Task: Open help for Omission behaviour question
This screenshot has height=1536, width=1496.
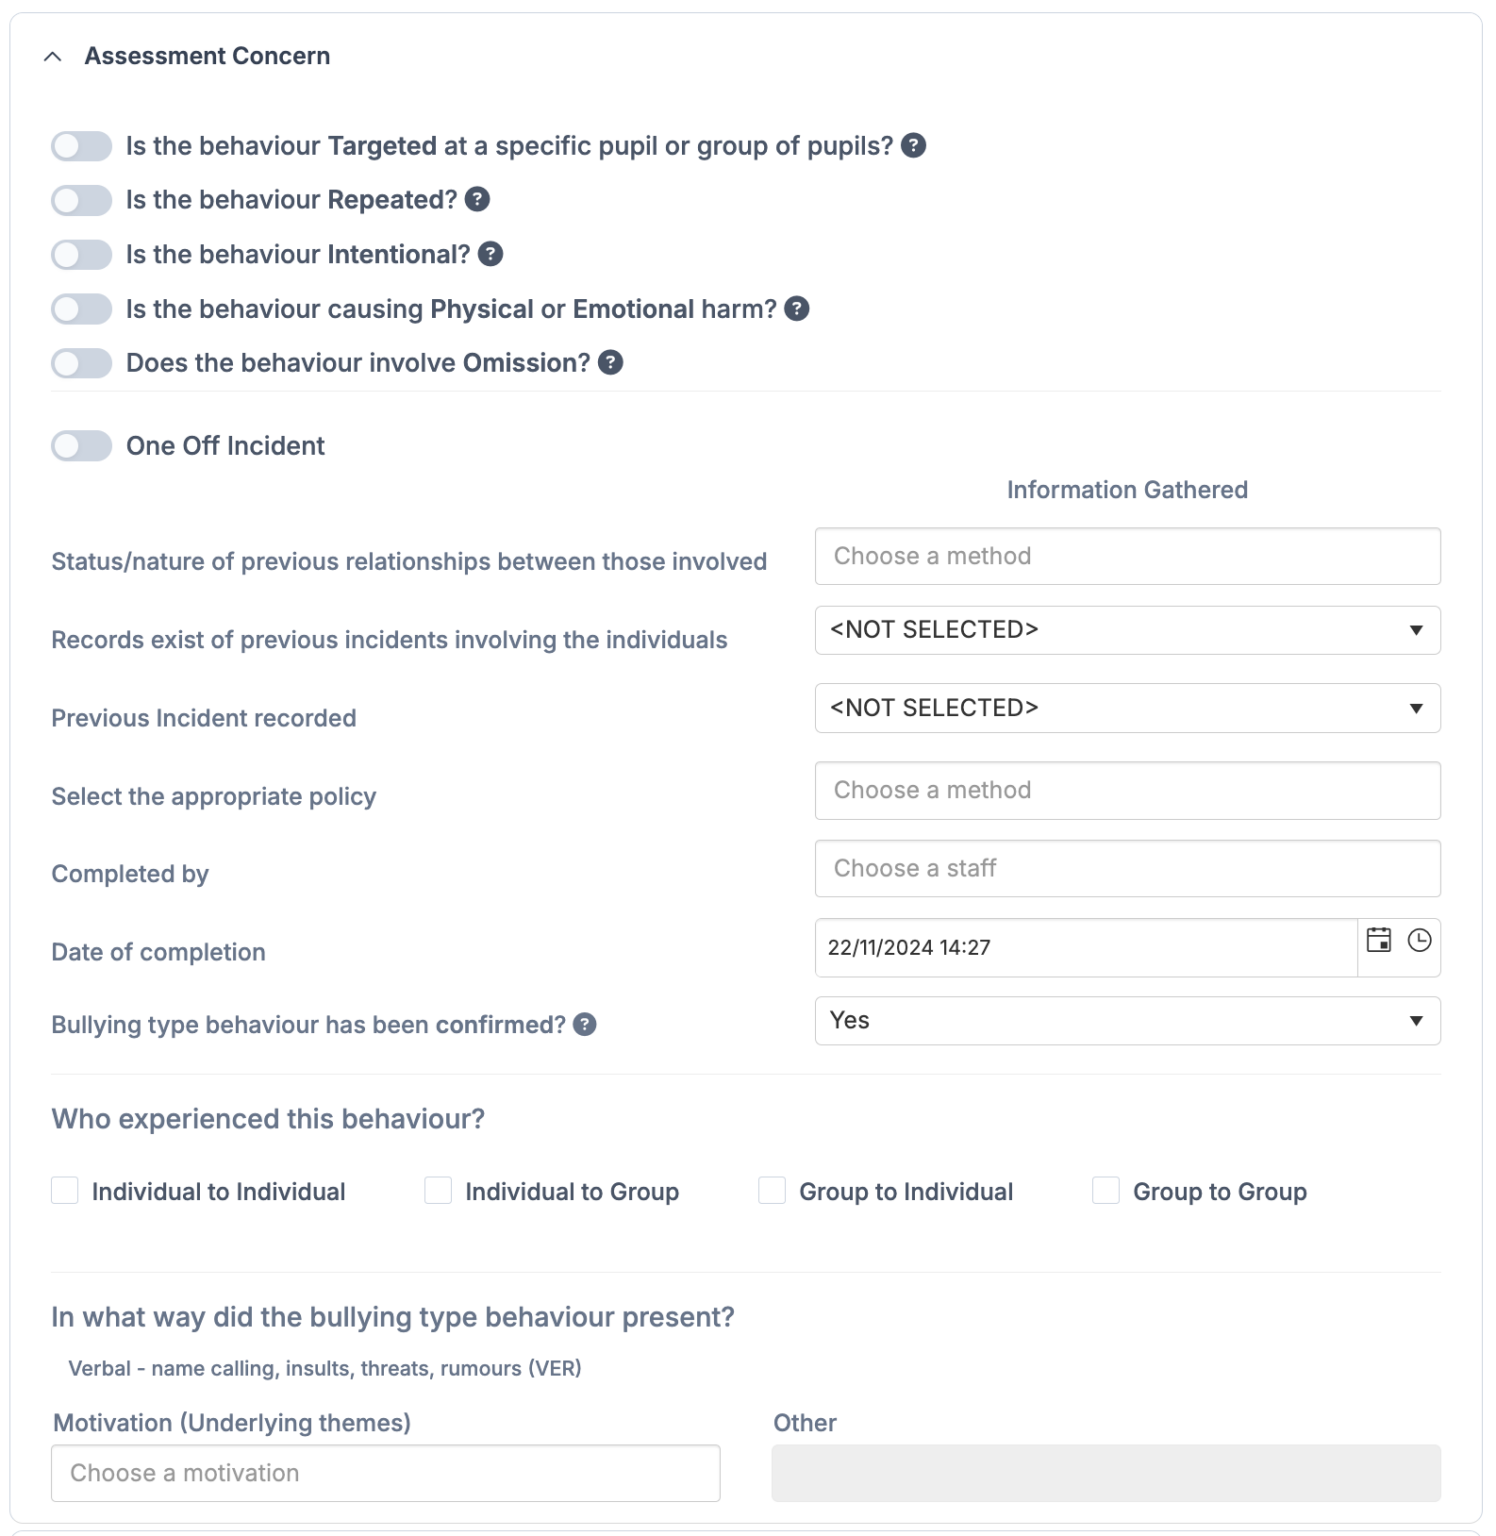Action: point(610,362)
